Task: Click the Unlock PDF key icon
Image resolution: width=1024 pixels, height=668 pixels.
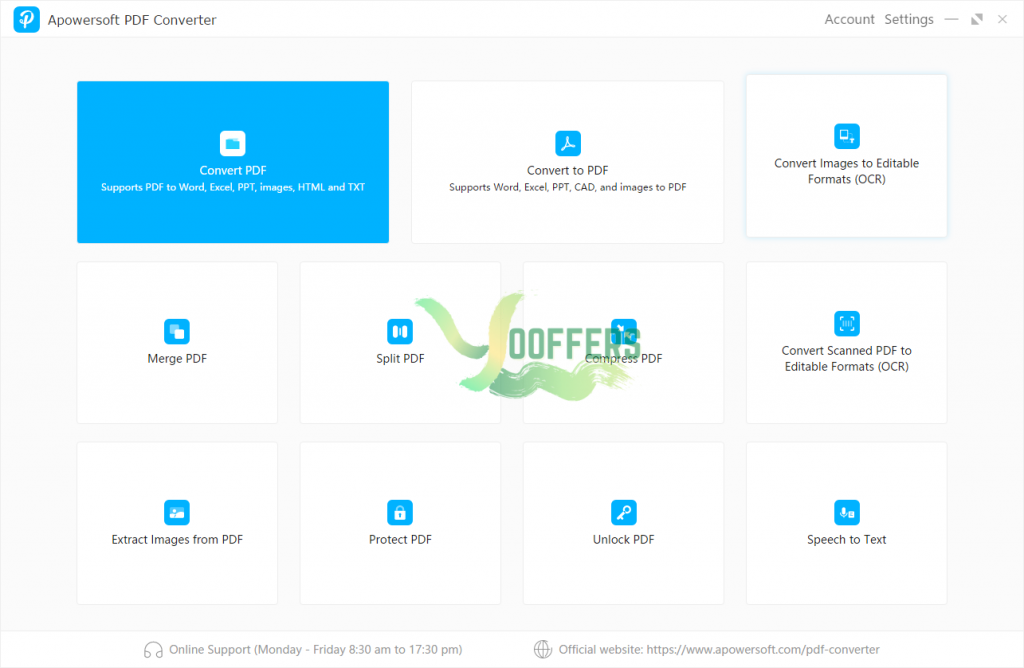Action: tap(623, 513)
